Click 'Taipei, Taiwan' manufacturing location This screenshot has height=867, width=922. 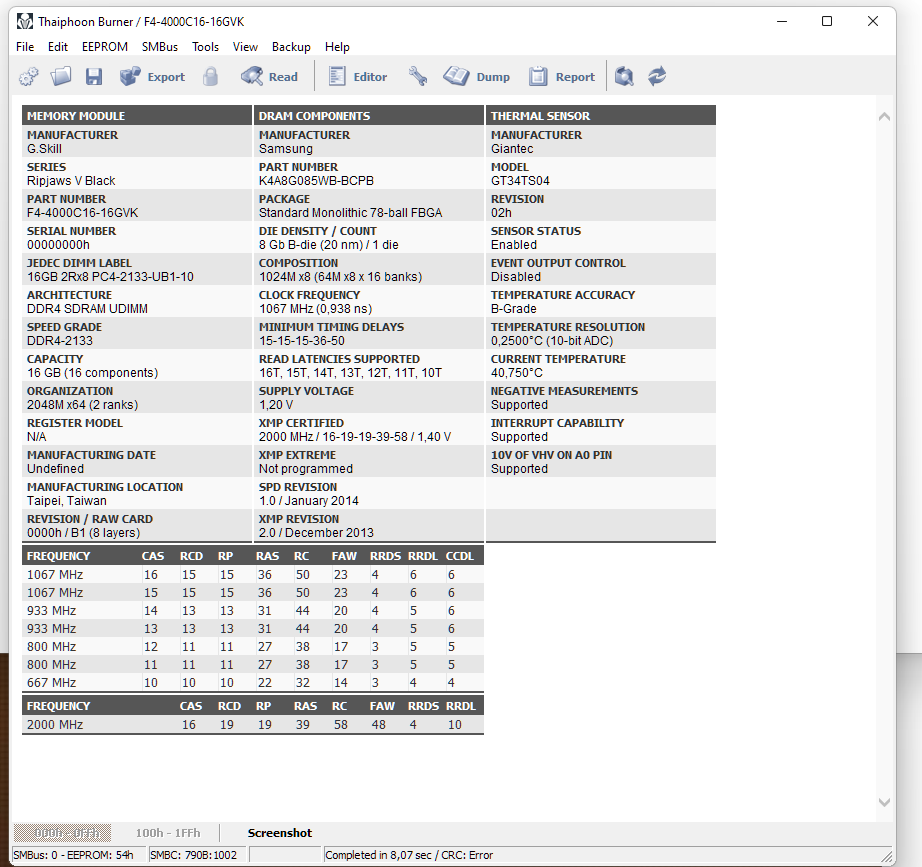tap(67, 501)
